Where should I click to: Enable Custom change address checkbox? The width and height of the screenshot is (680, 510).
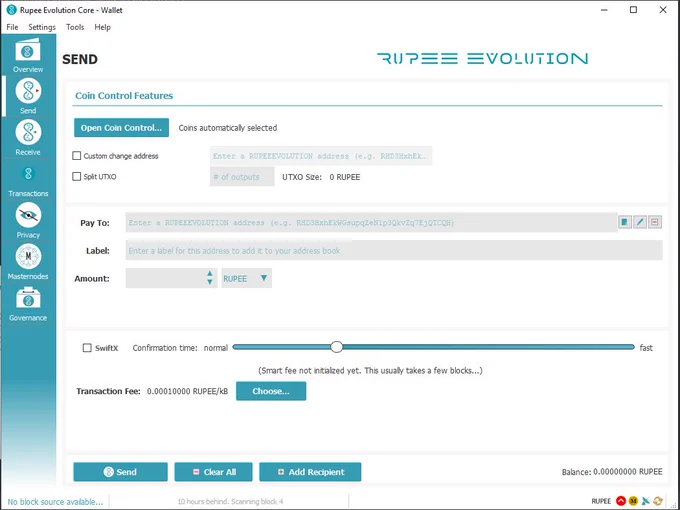77,156
